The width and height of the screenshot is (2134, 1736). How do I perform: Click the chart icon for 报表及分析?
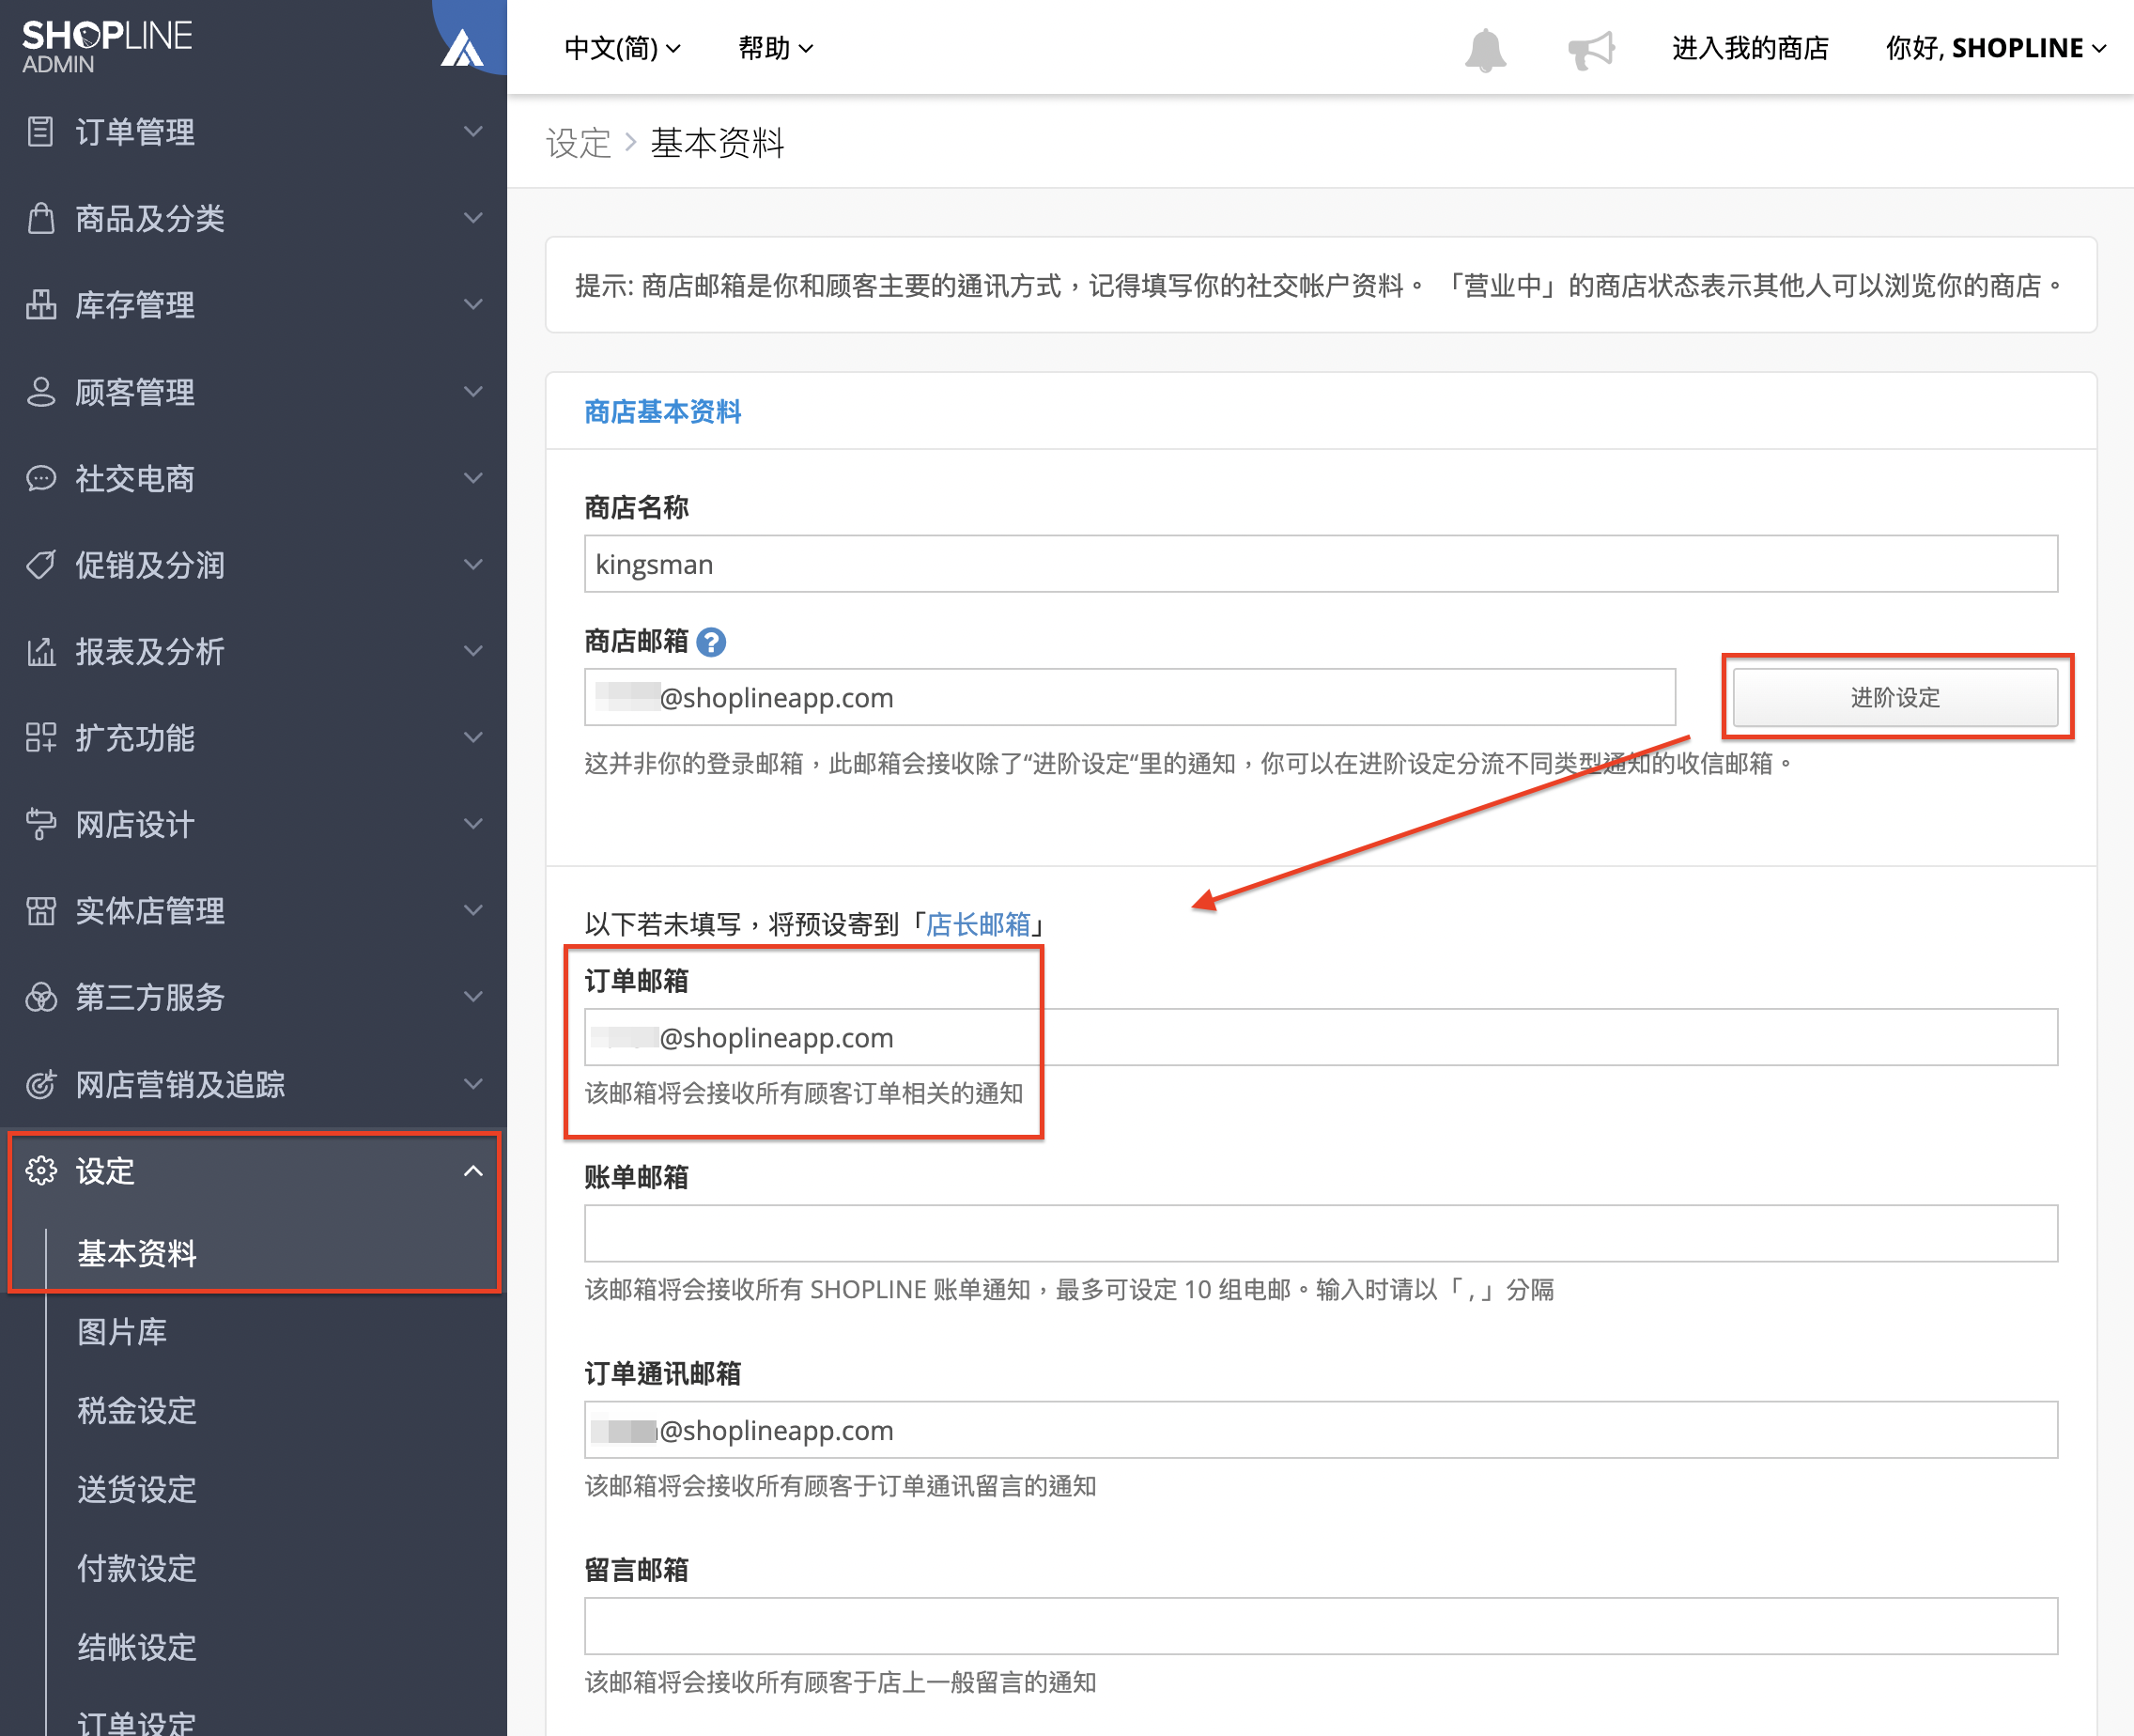[40, 651]
